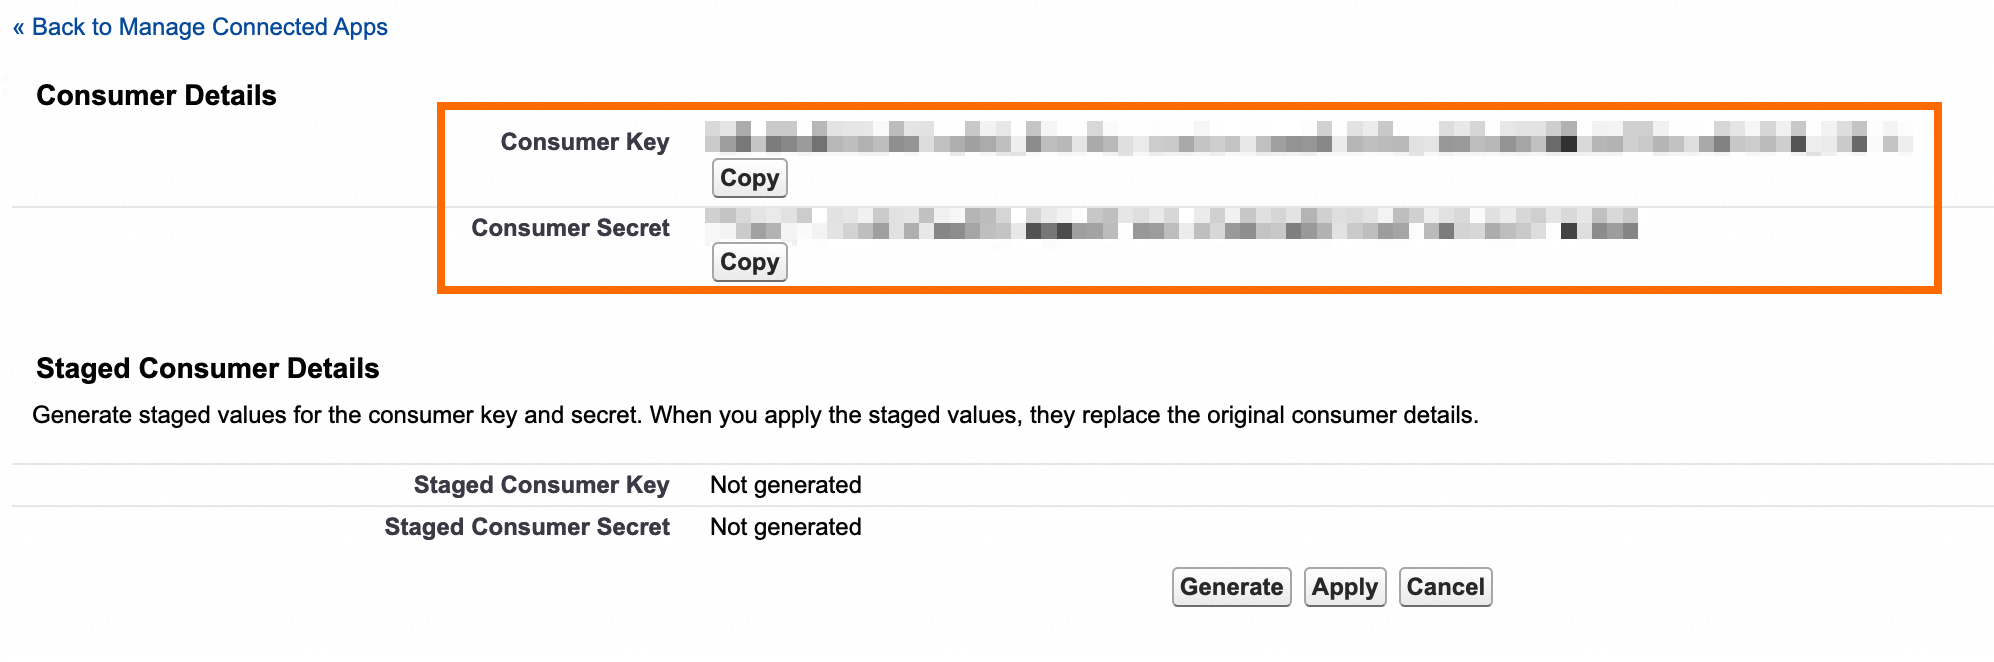Cancel the staged consumer changes
This screenshot has width=1994, height=662.
1445,587
